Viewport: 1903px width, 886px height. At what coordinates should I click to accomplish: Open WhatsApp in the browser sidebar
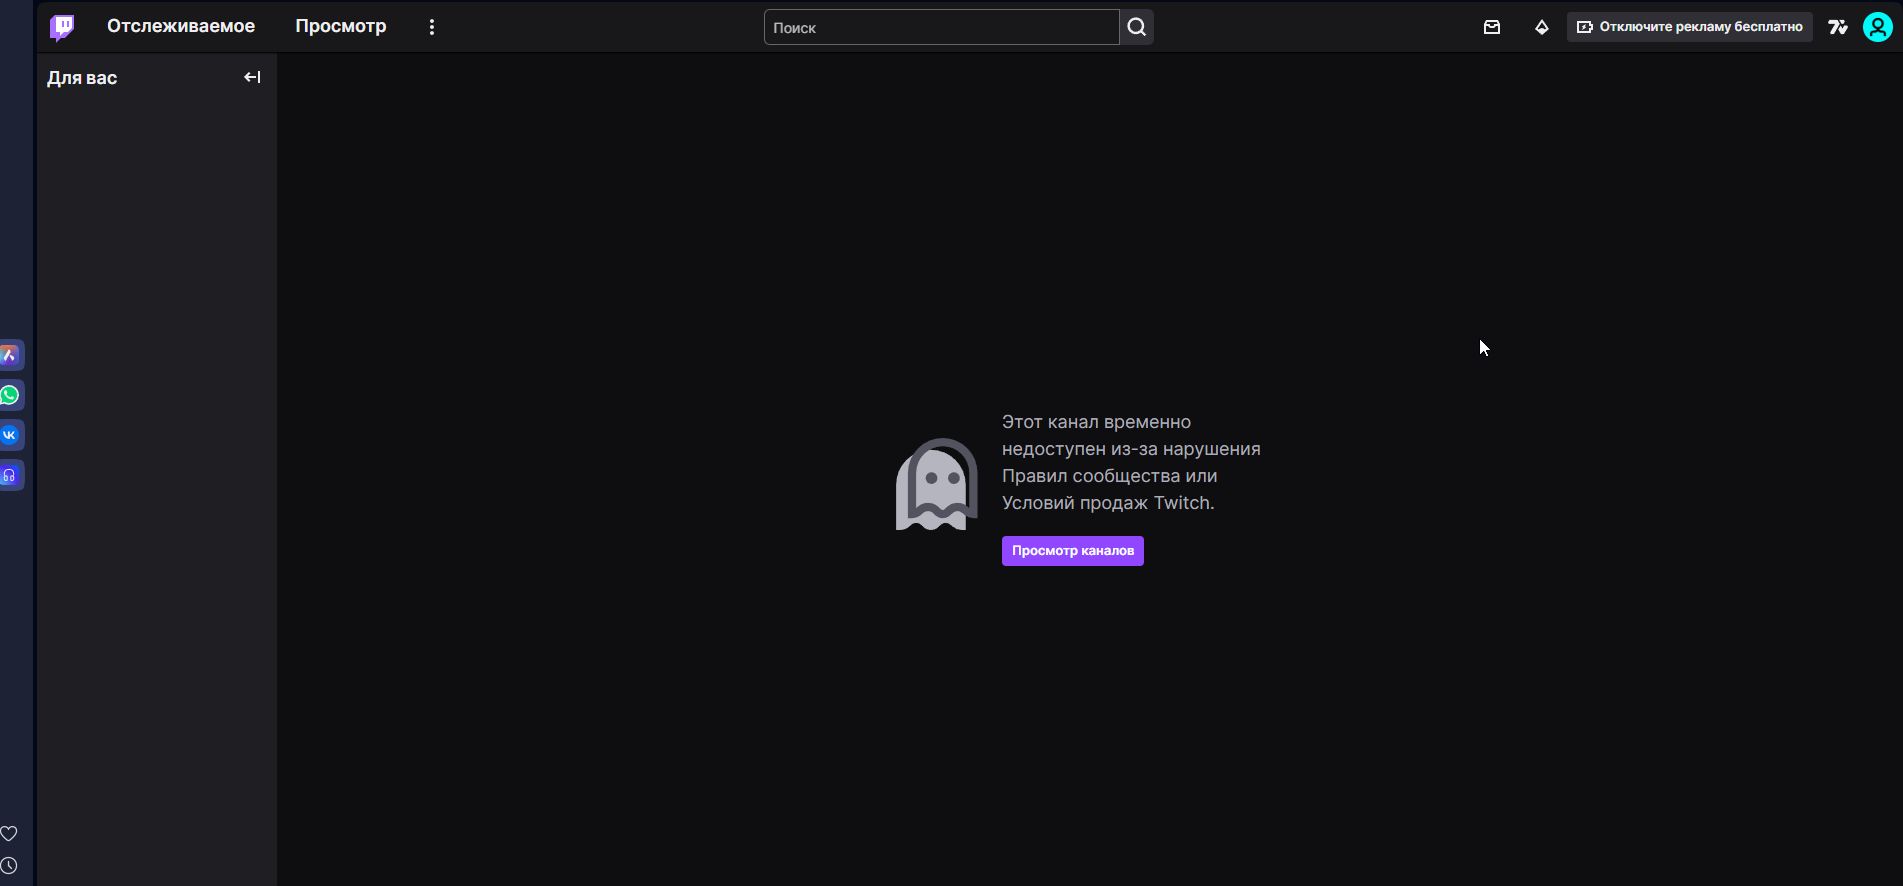pos(10,395)
